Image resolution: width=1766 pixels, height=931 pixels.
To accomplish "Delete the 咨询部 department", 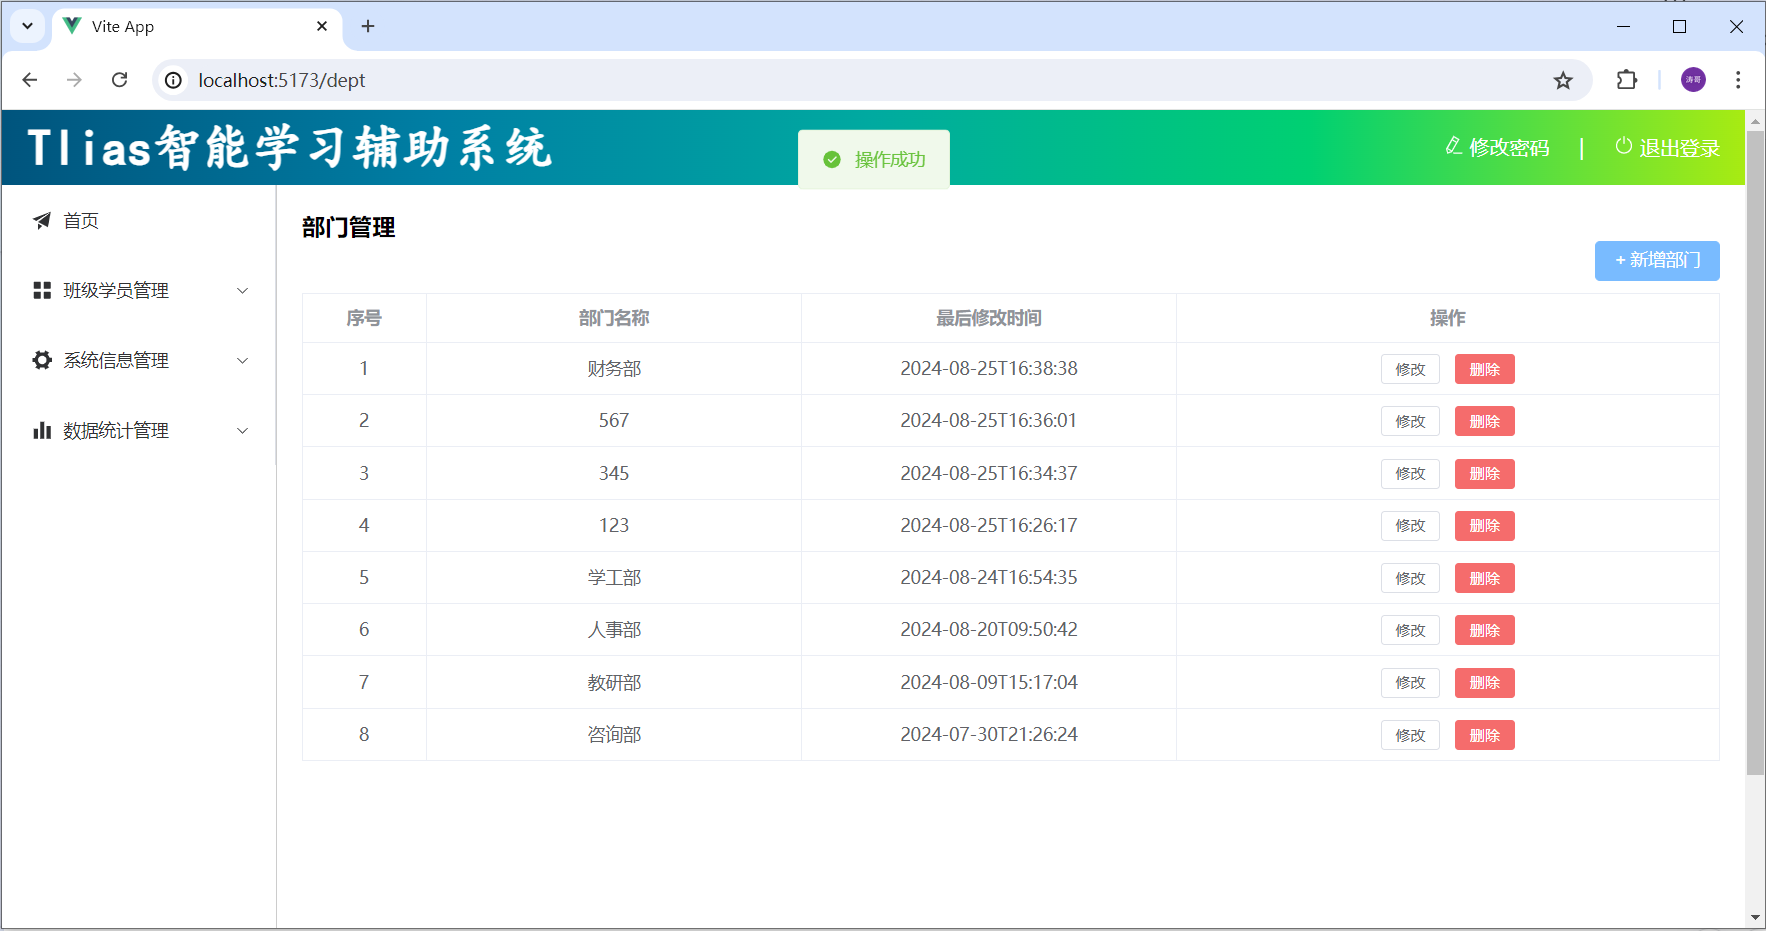I will point(1484,735).
